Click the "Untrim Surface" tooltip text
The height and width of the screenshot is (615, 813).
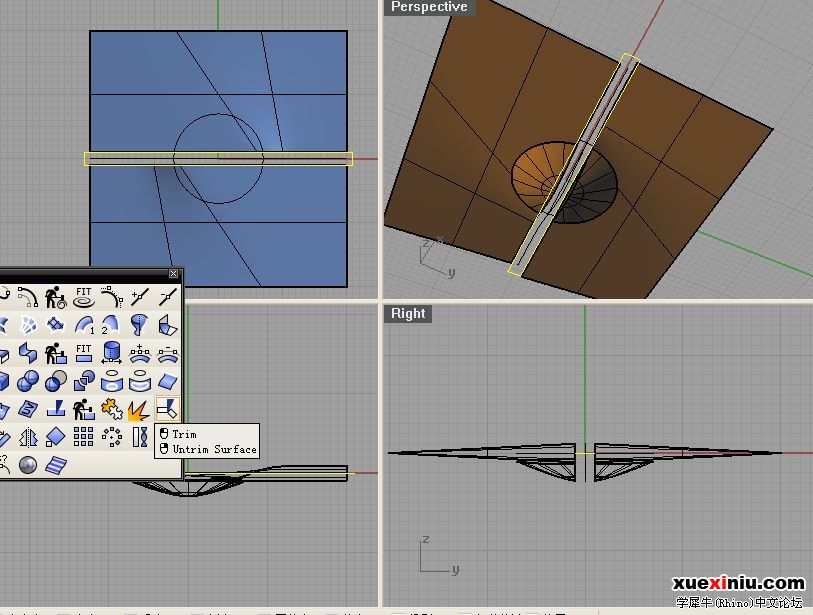click(214, 449)
